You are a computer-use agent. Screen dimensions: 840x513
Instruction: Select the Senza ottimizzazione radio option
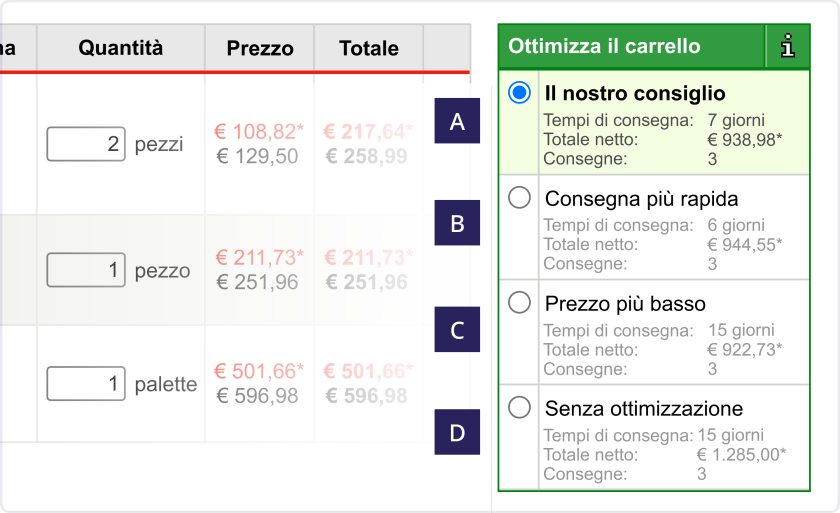(519, 408)
